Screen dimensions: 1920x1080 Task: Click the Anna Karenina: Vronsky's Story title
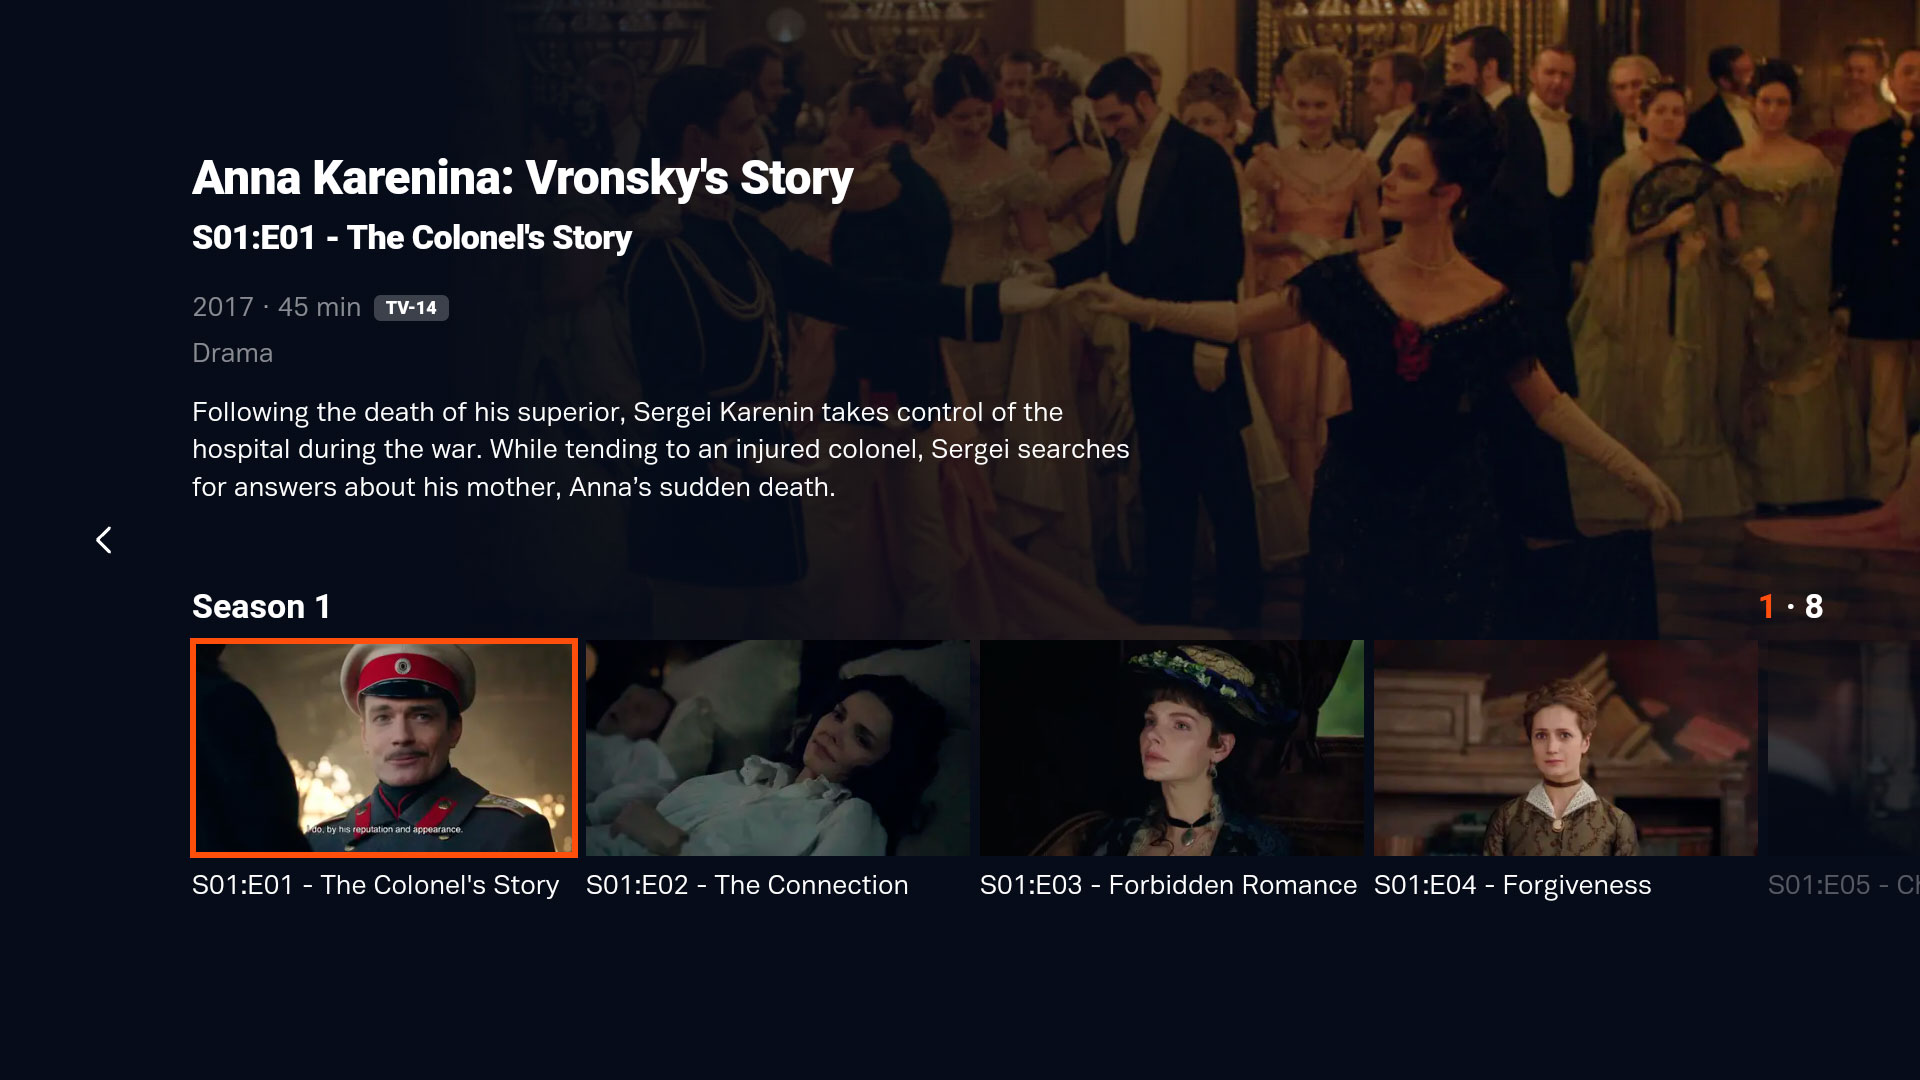[522, 179]
